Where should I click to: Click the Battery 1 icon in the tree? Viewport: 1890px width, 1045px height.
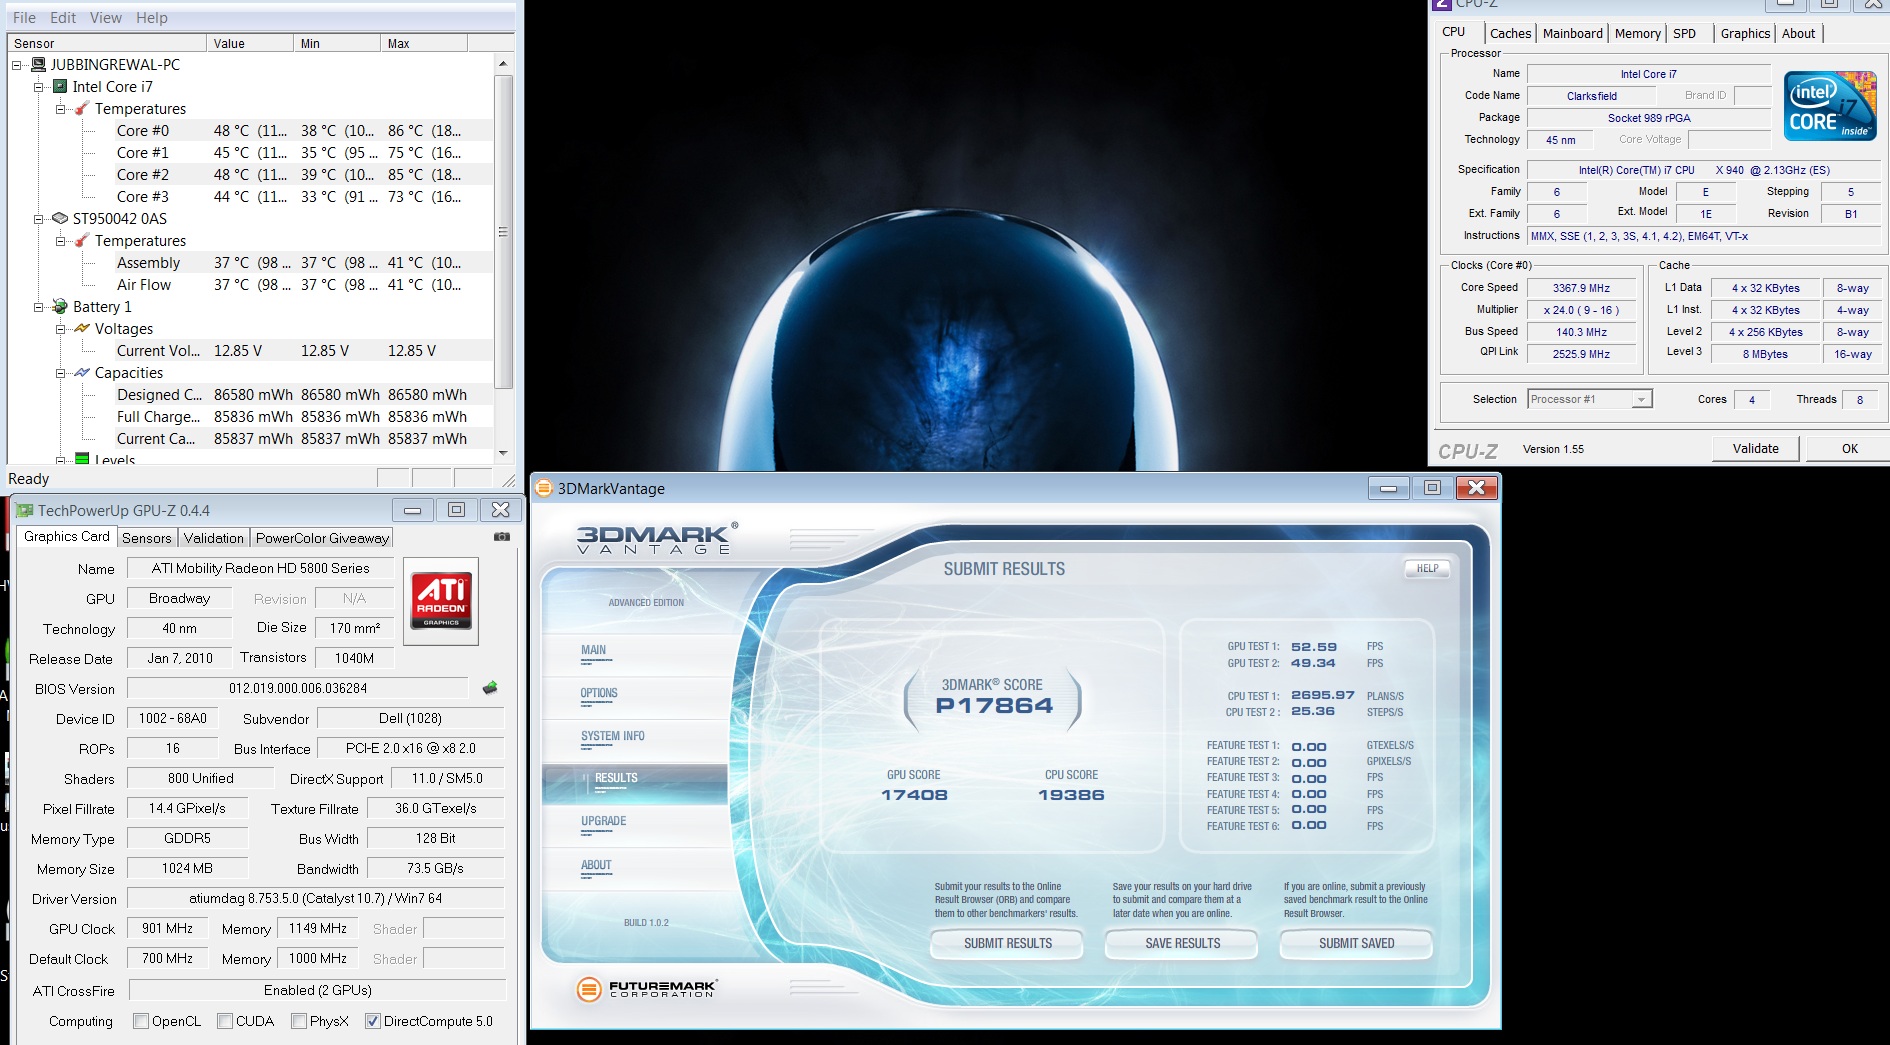60,307
